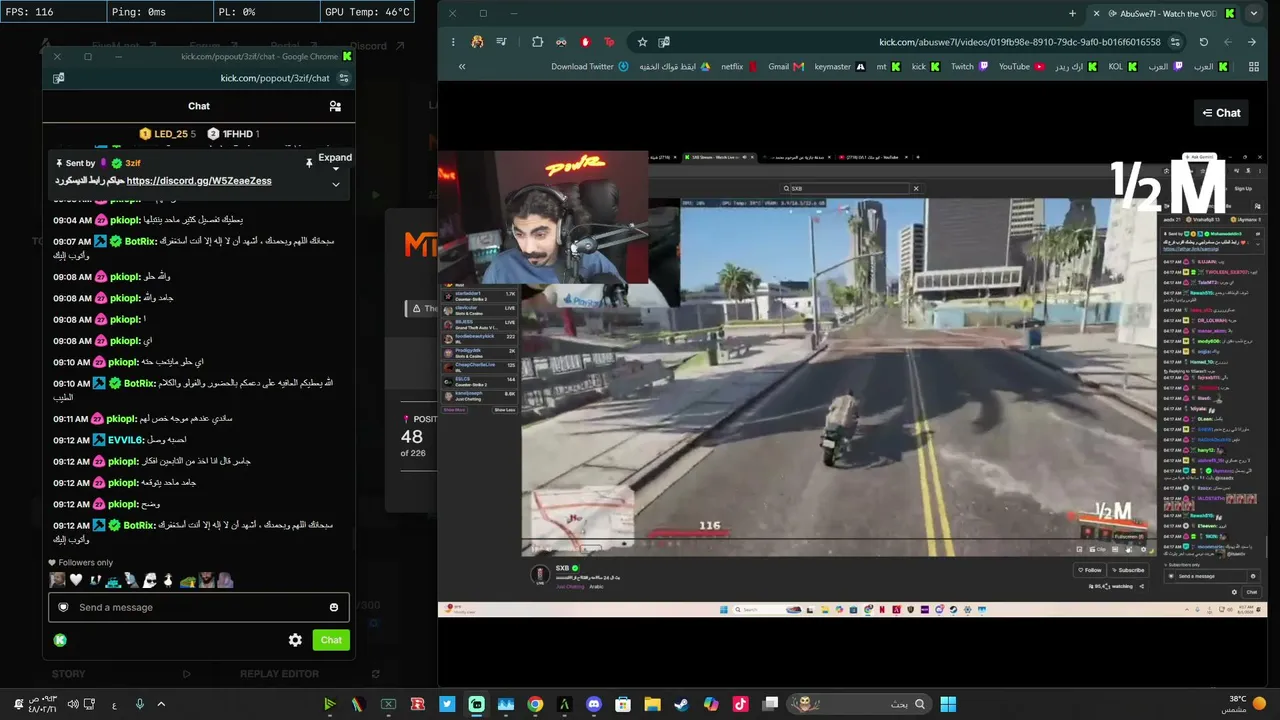The image size is (1280, 720).
Task: Focus the Send a message field
Action: [x=199, y=607]
